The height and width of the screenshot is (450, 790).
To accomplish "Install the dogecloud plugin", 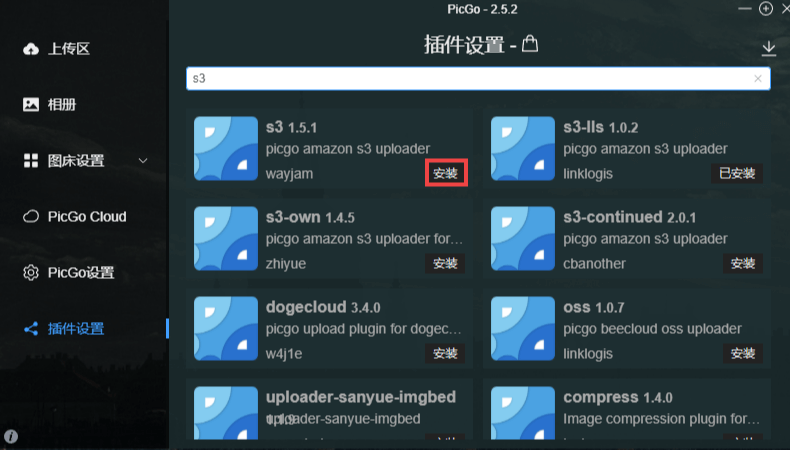I will click(445, 353).
